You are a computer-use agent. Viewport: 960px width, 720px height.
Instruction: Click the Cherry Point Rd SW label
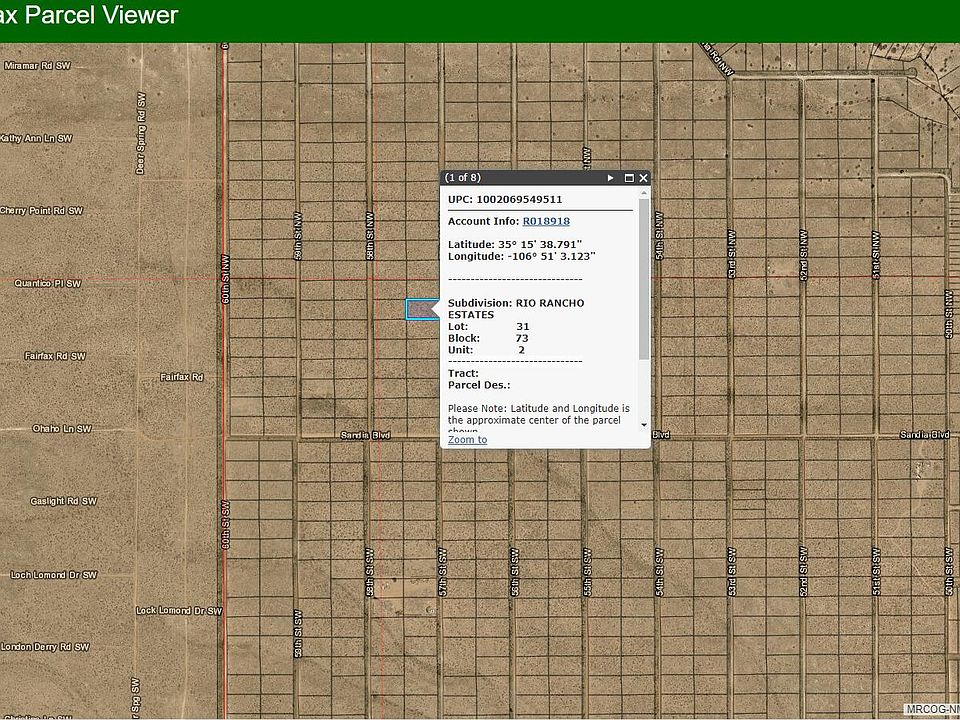click(41, 211)
